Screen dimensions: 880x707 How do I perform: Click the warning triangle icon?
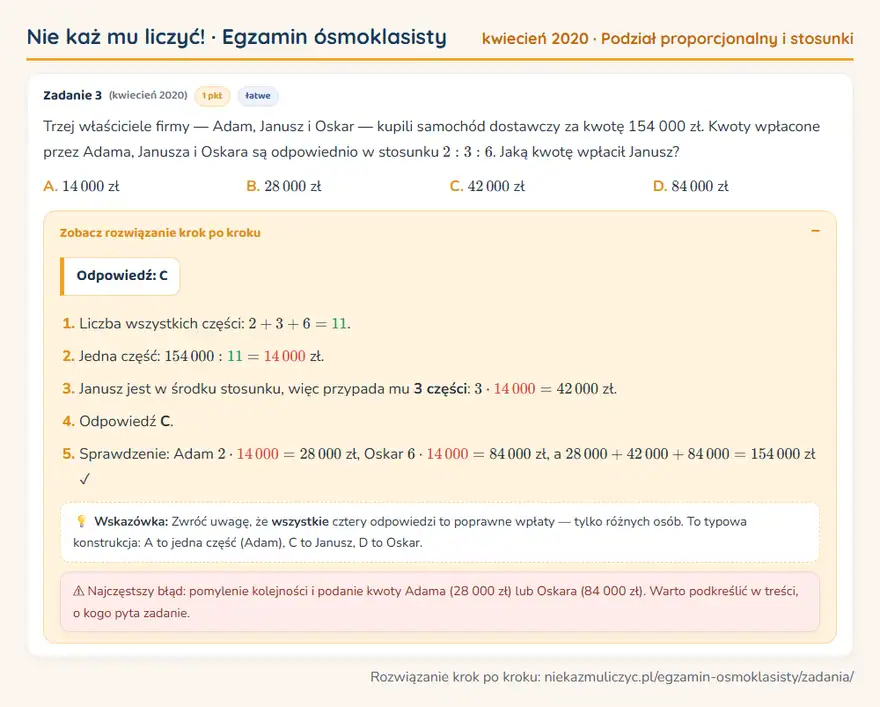point(79,591)
